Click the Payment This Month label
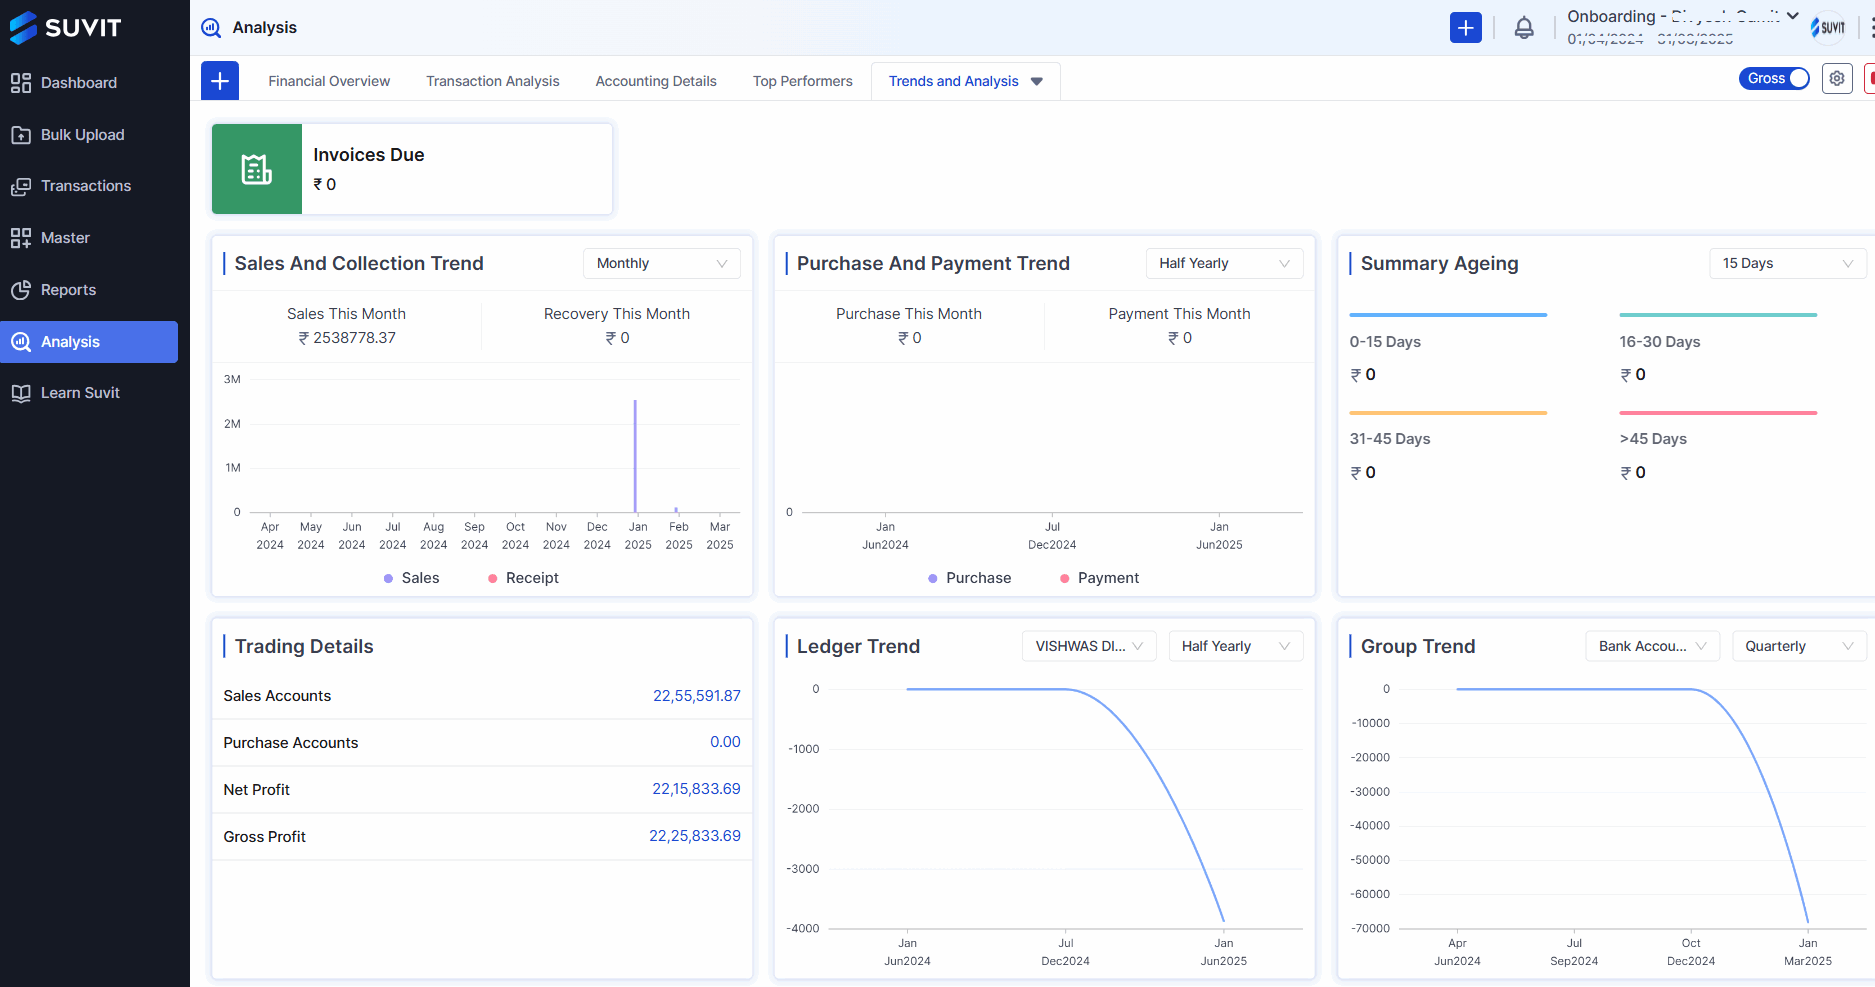This screenshot has width=1875, height=987. click(x=1180, y=314)
